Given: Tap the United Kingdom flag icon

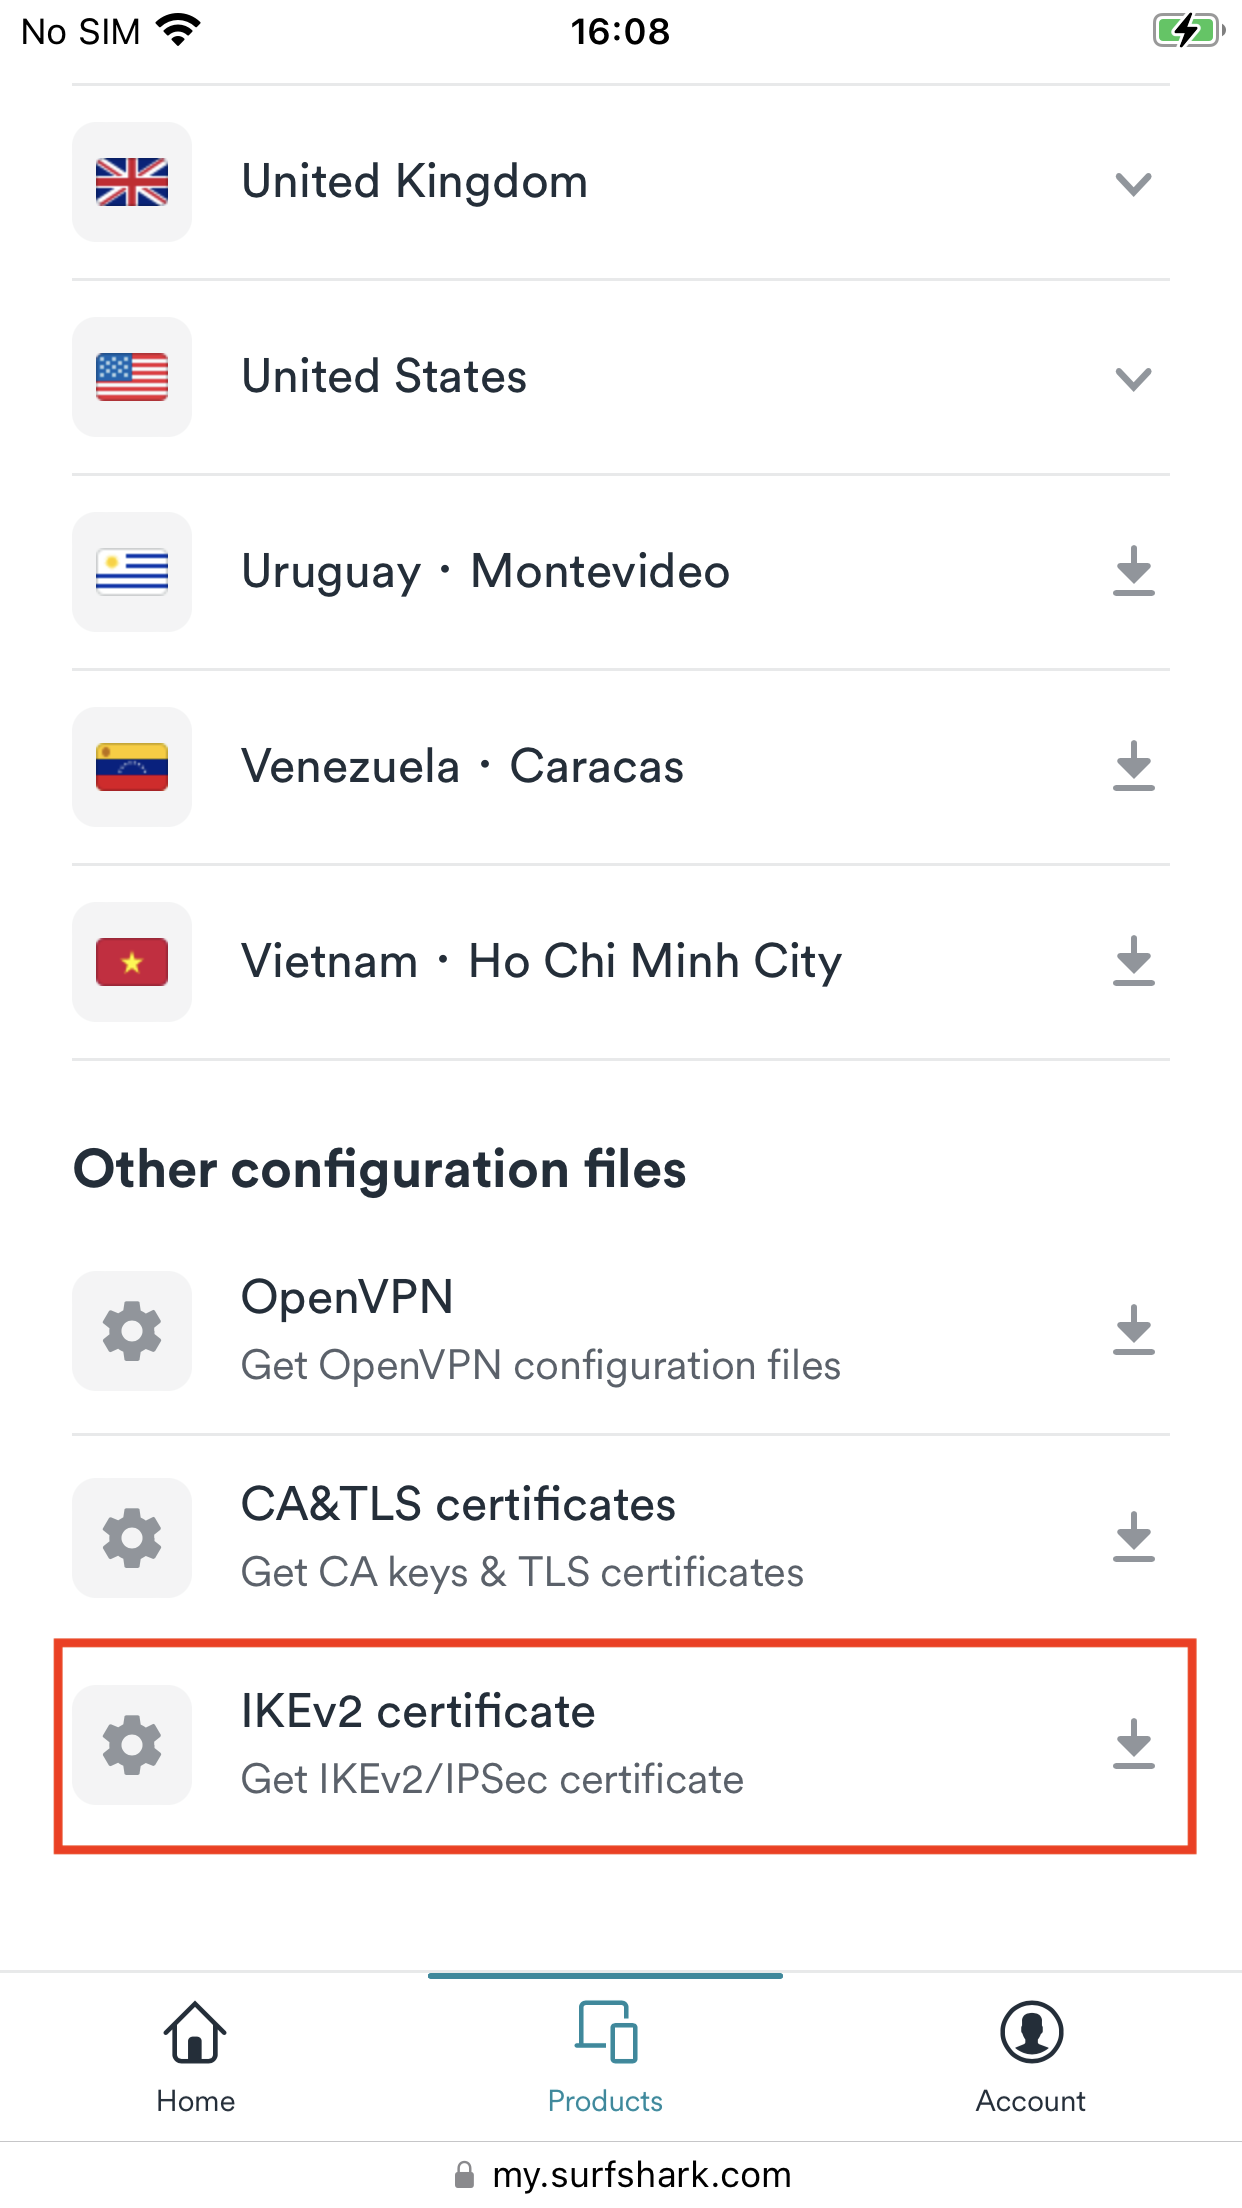Looking at the screenshot, I should coord(132,182).
